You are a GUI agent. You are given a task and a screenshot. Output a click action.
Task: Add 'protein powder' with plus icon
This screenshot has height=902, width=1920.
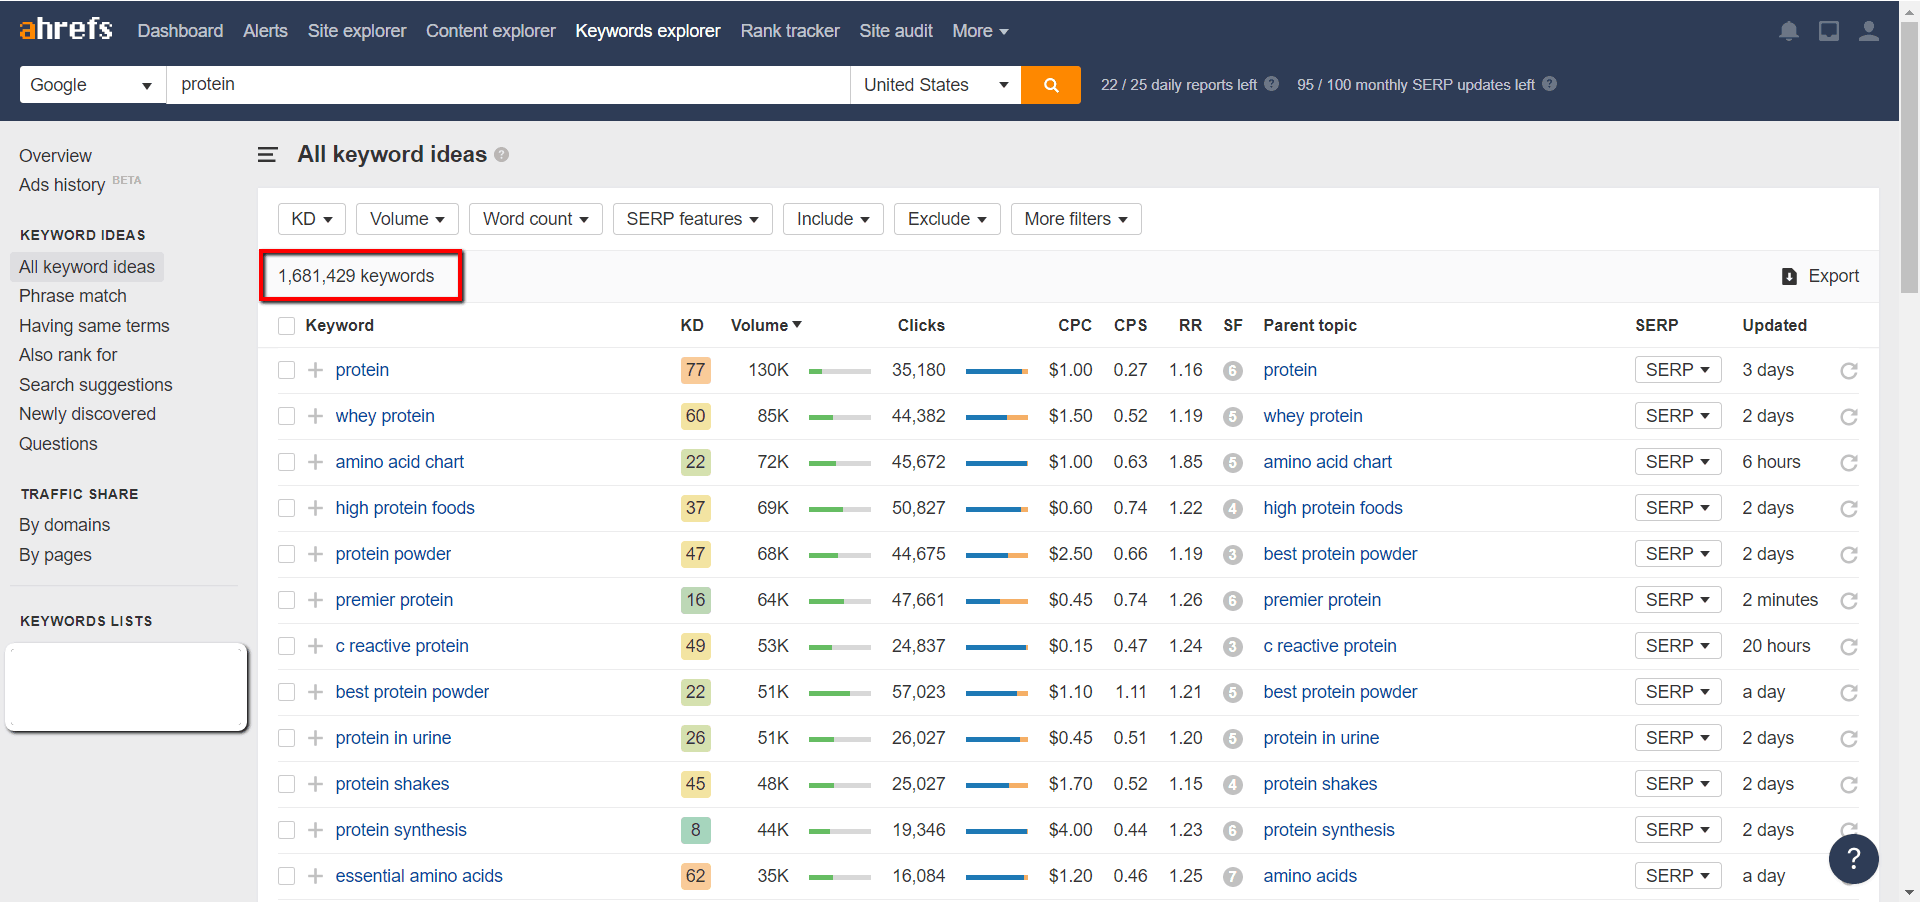pyautogui.click(x=315, y=554)
